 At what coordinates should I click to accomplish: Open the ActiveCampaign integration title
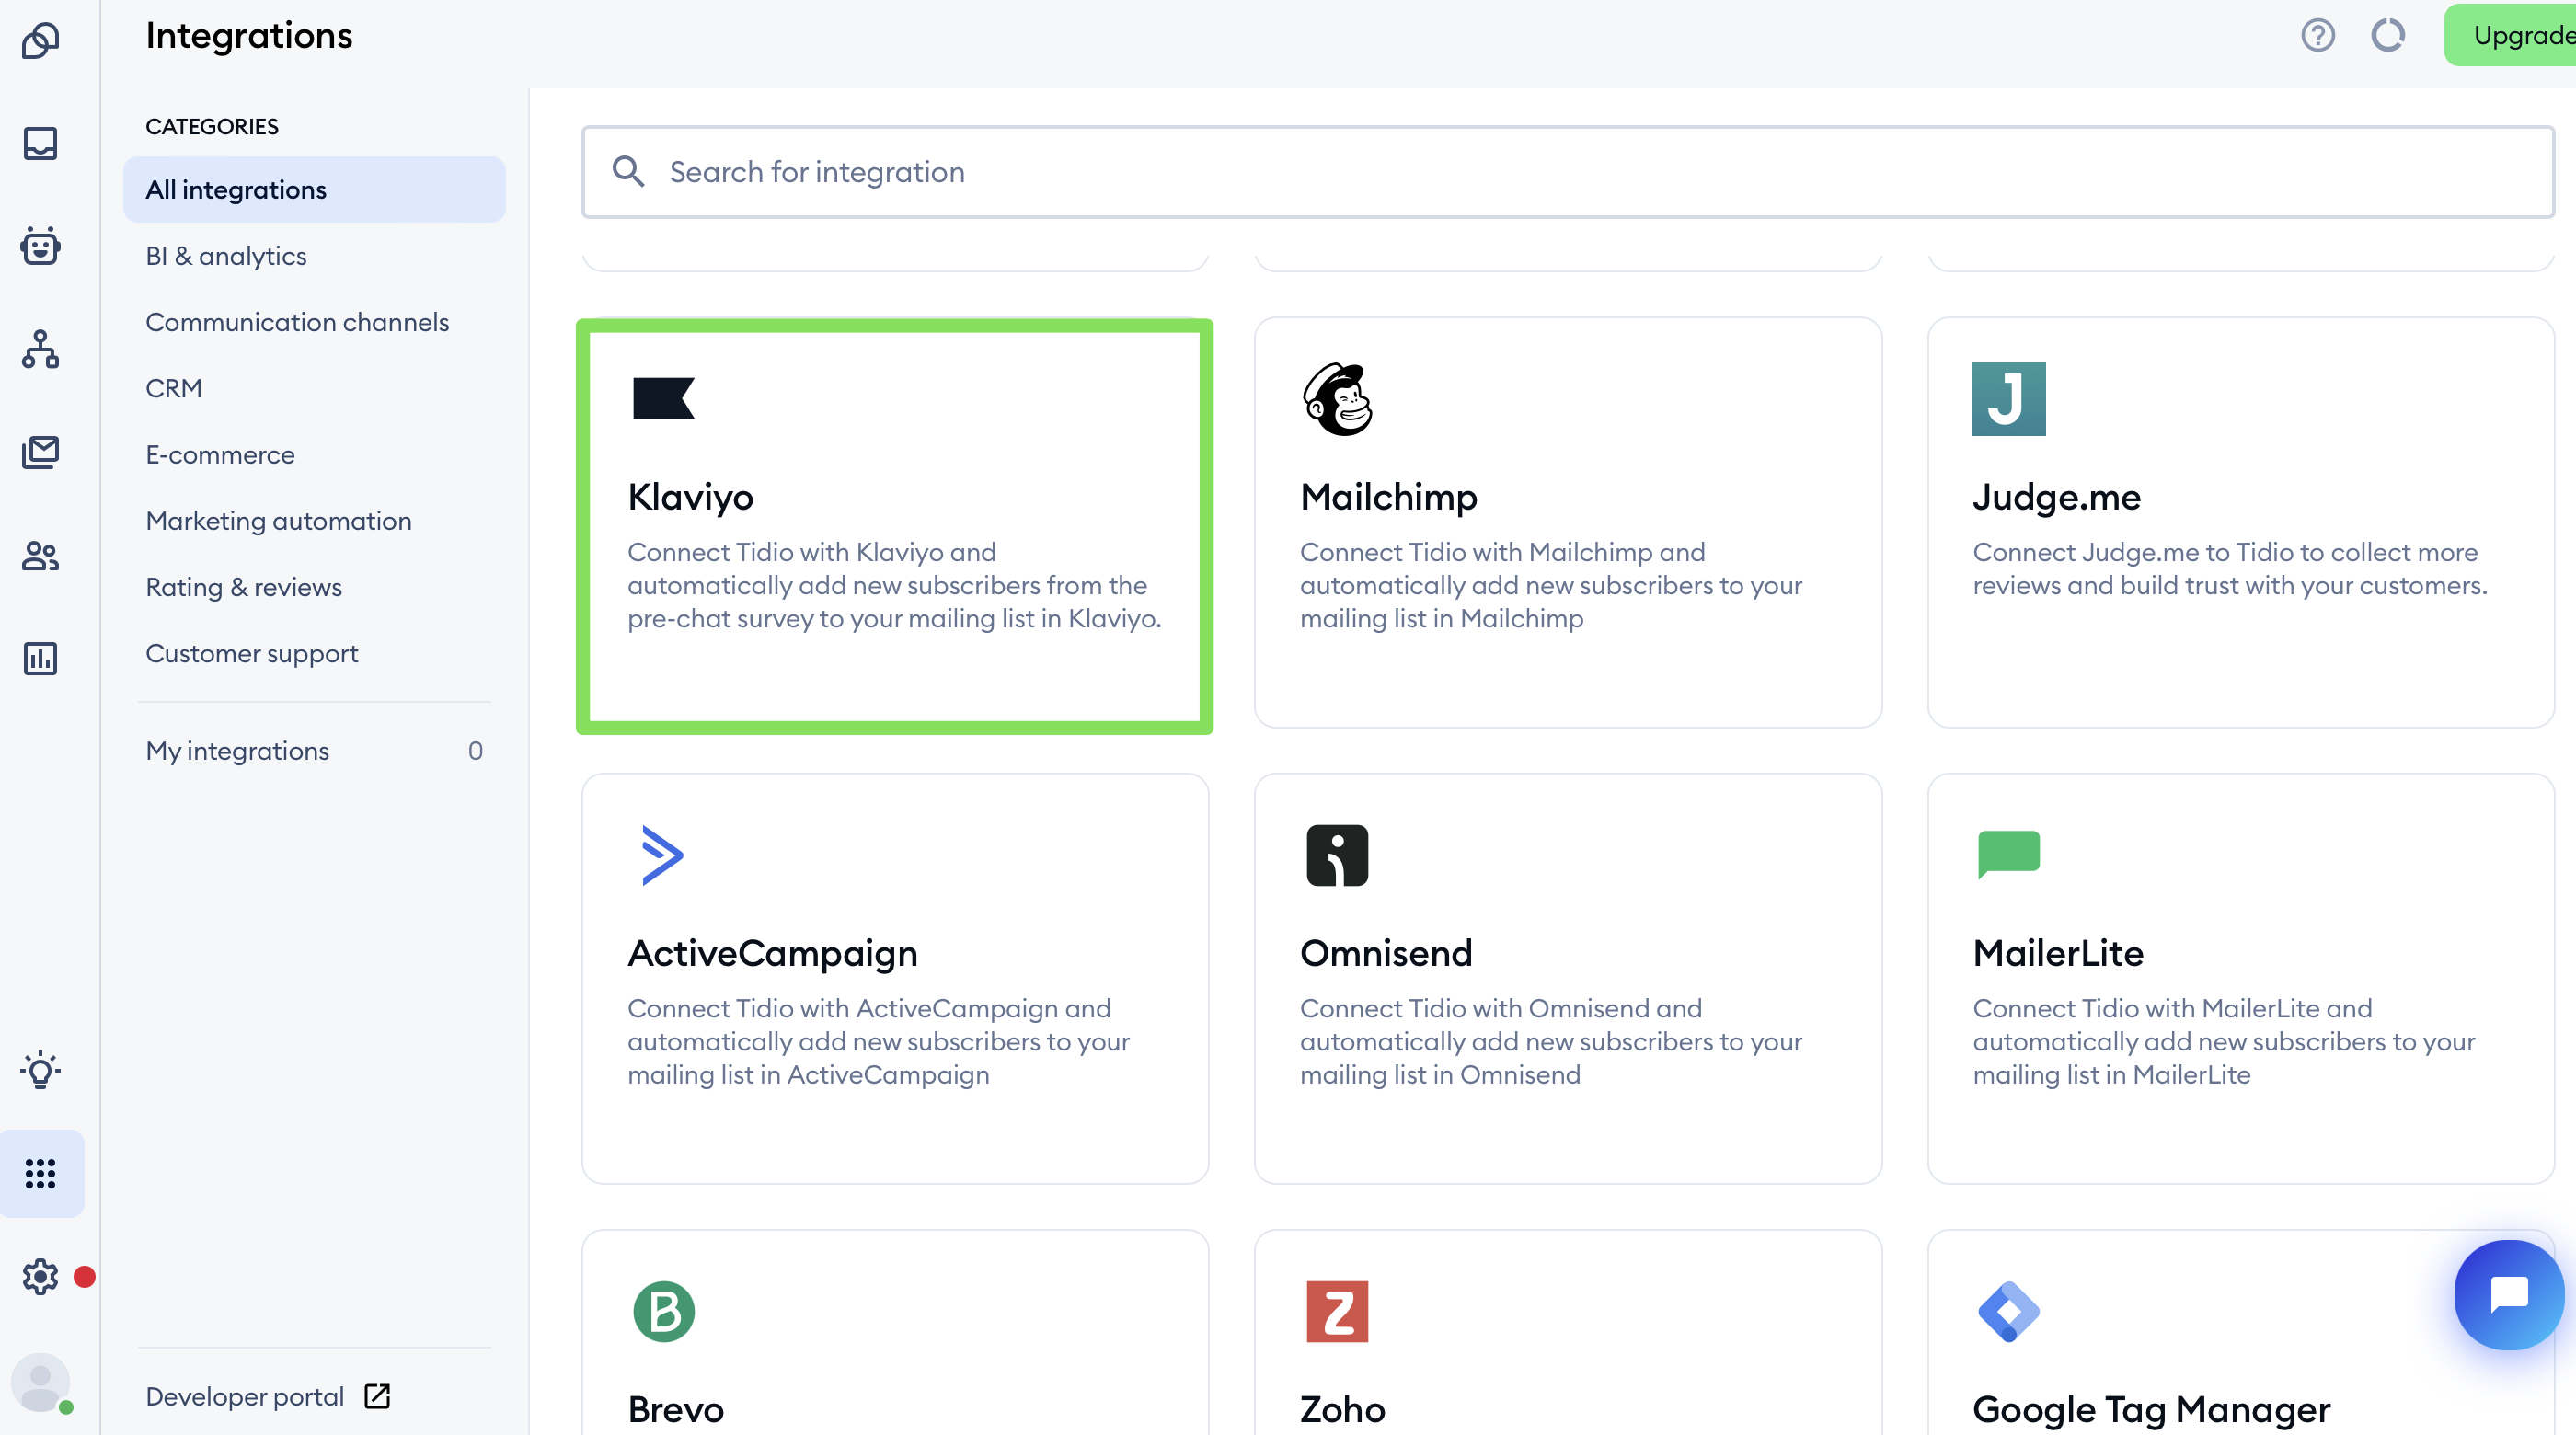tap(772, 953)
